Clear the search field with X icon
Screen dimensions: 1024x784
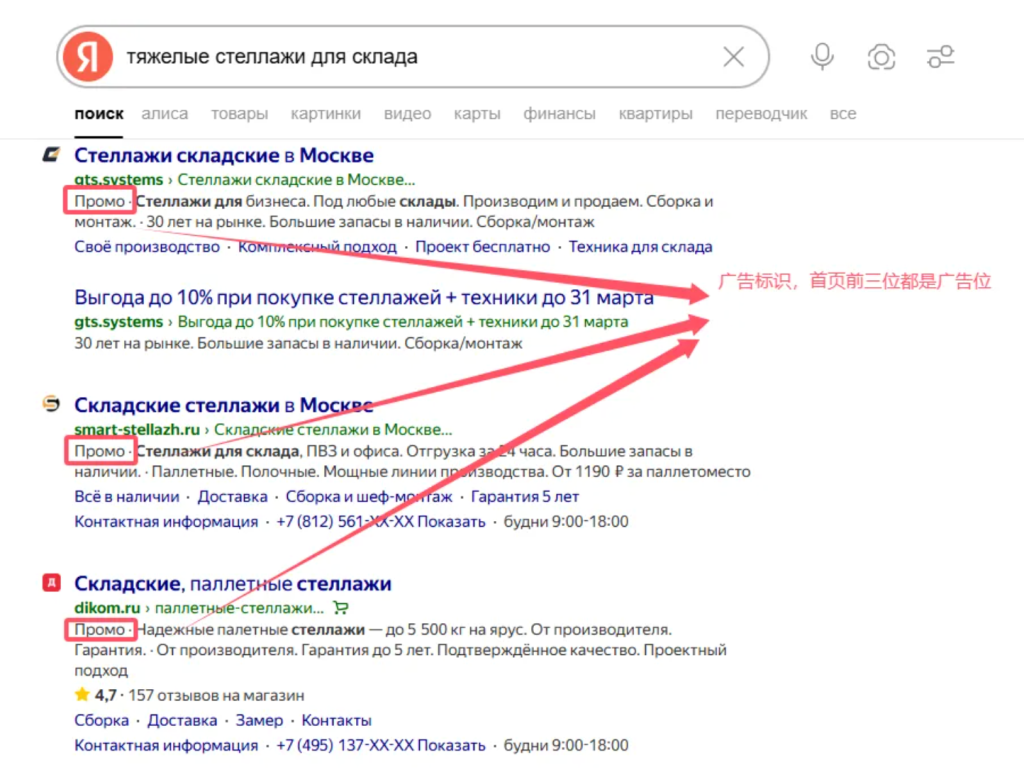(x=733, y=57)
